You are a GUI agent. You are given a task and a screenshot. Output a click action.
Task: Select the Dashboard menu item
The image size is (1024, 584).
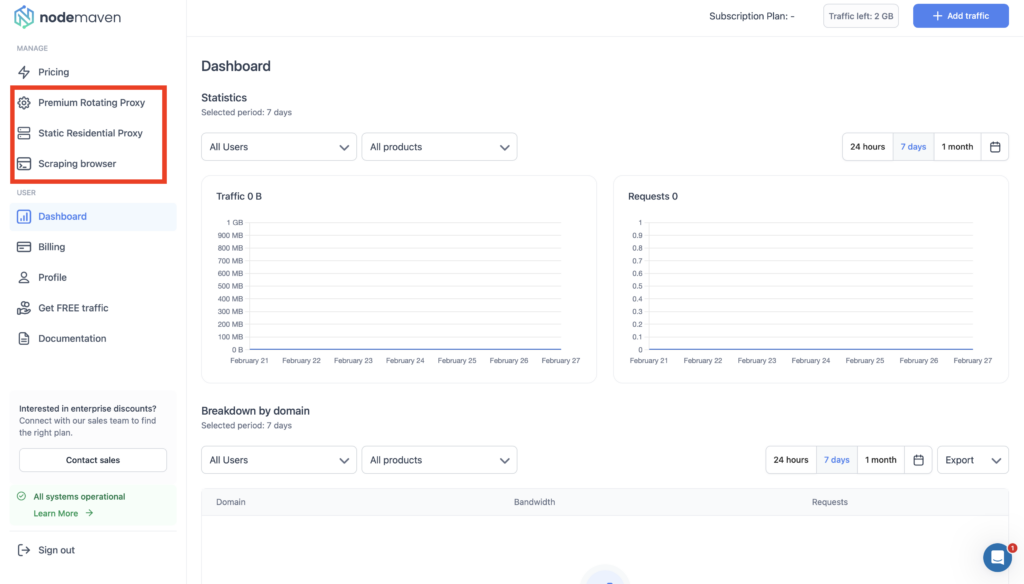[x=93, y=216]
